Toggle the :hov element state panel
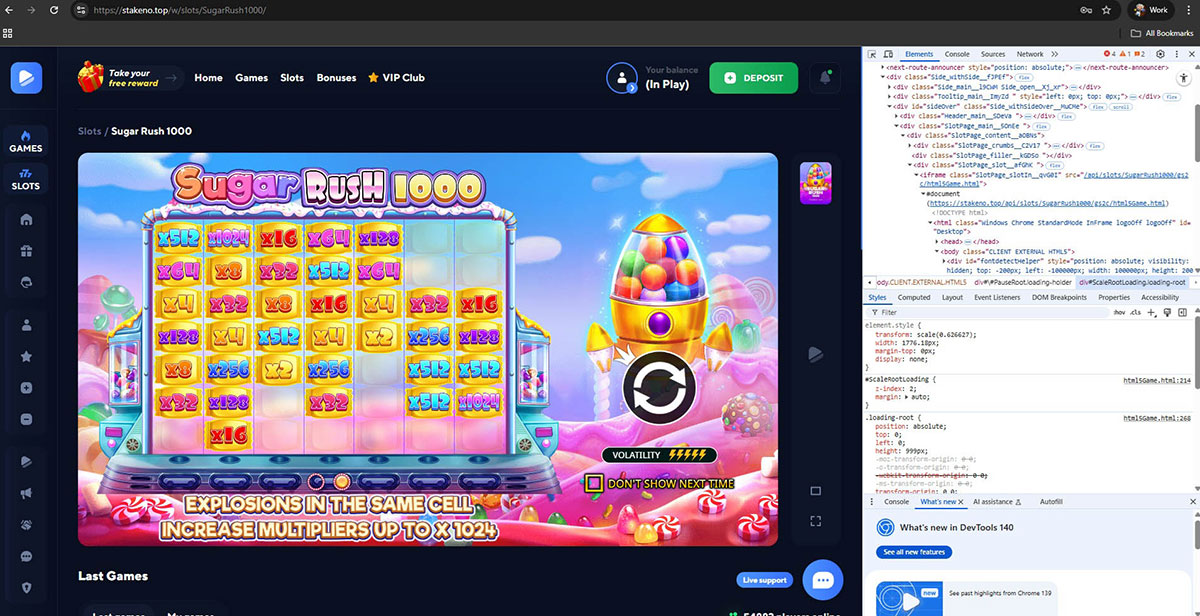This screenshot has width=1200, height=616. [x=1119, y=312]
